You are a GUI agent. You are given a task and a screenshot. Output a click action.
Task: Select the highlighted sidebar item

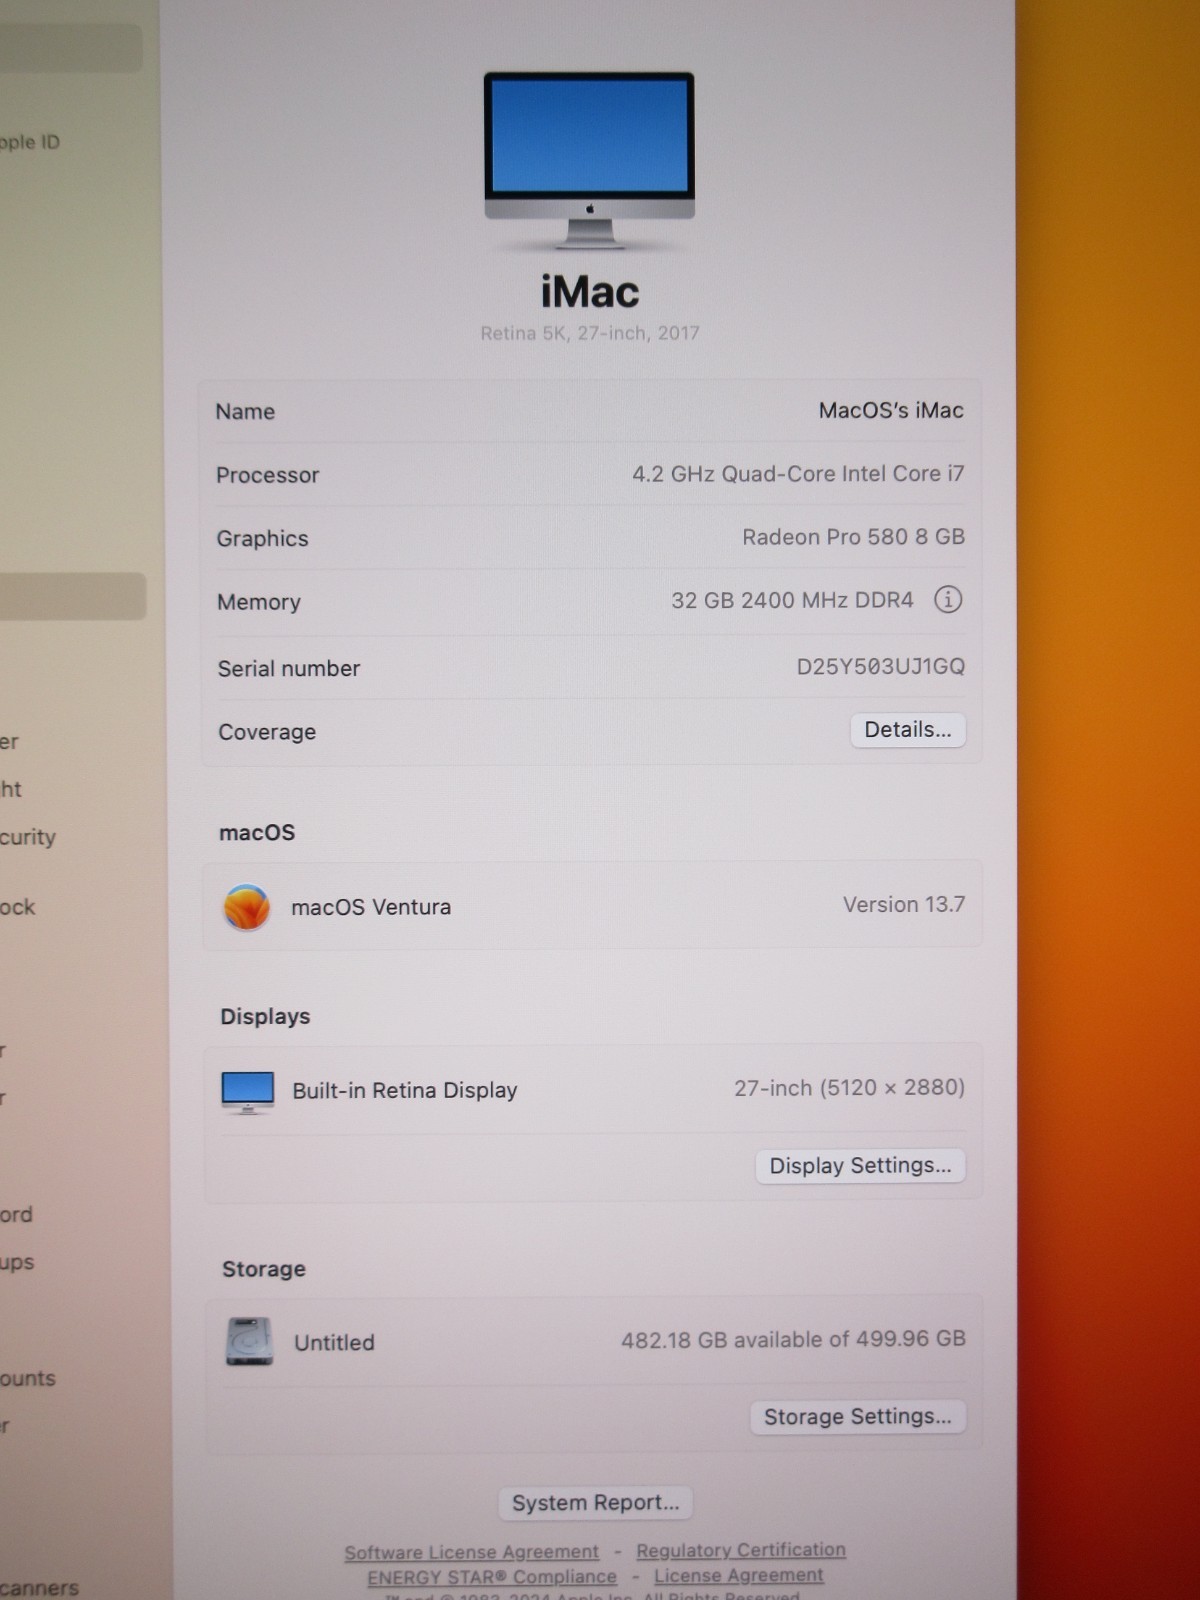(72, 596)
